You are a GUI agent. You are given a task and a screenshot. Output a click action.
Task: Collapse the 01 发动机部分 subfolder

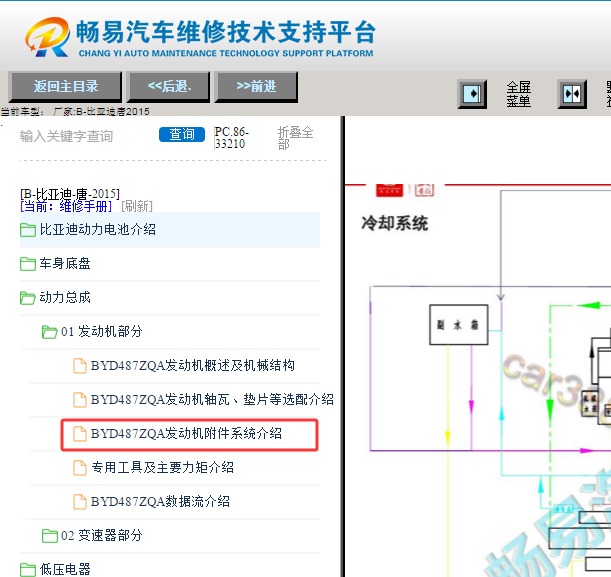coord(101,332)
